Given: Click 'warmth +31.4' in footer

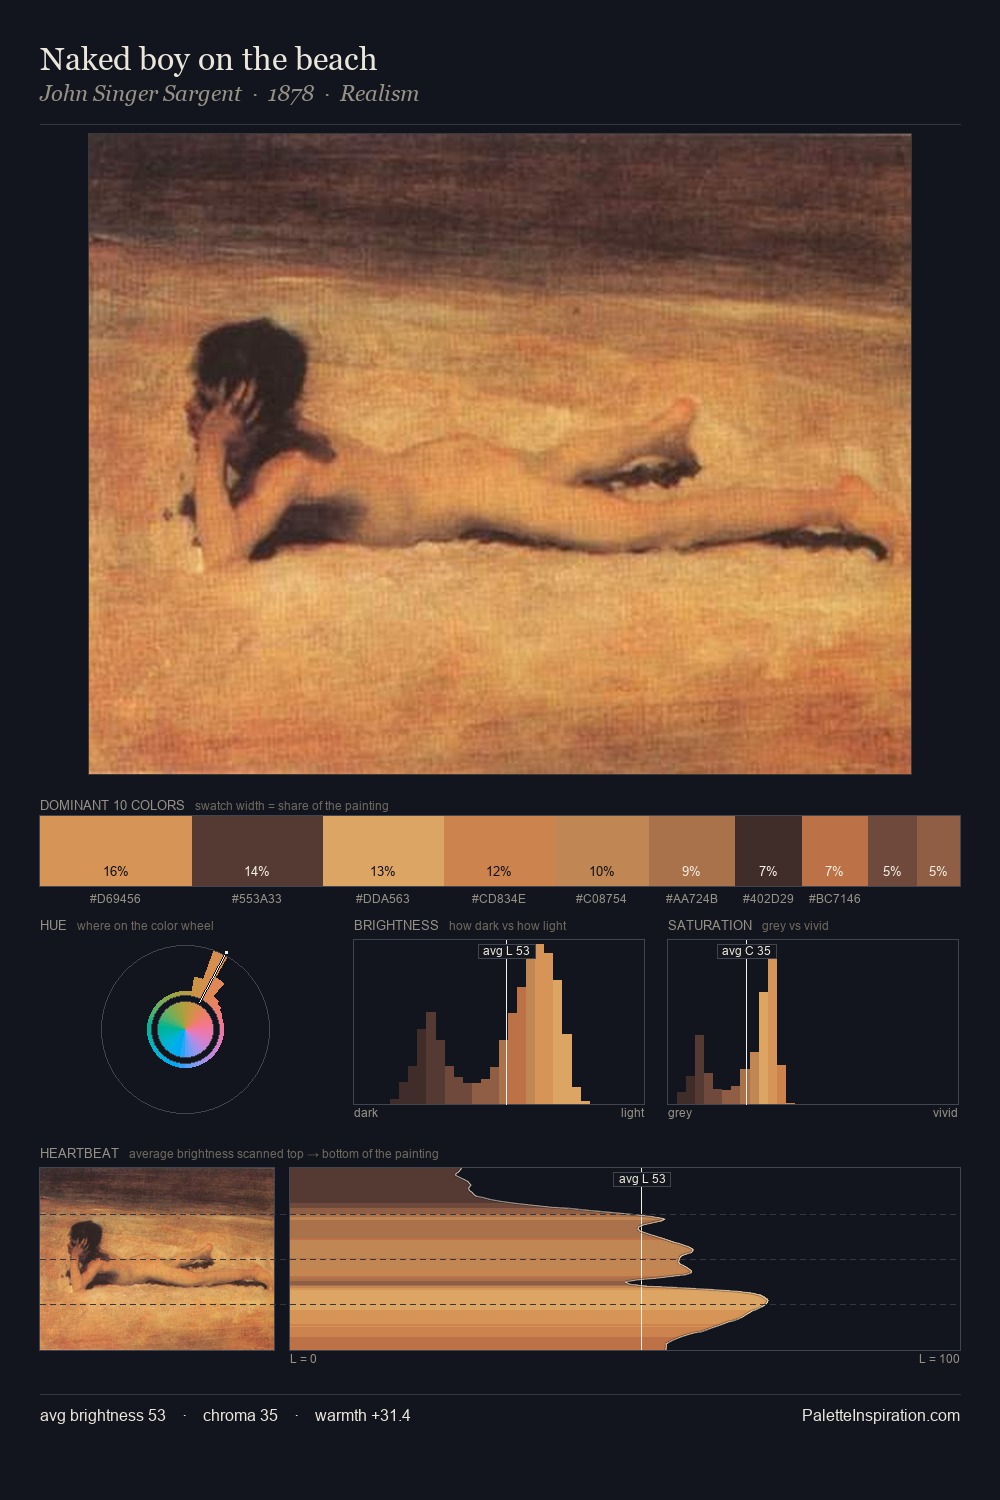Looking at the screenshot, I should click(x=362, y=1415).
